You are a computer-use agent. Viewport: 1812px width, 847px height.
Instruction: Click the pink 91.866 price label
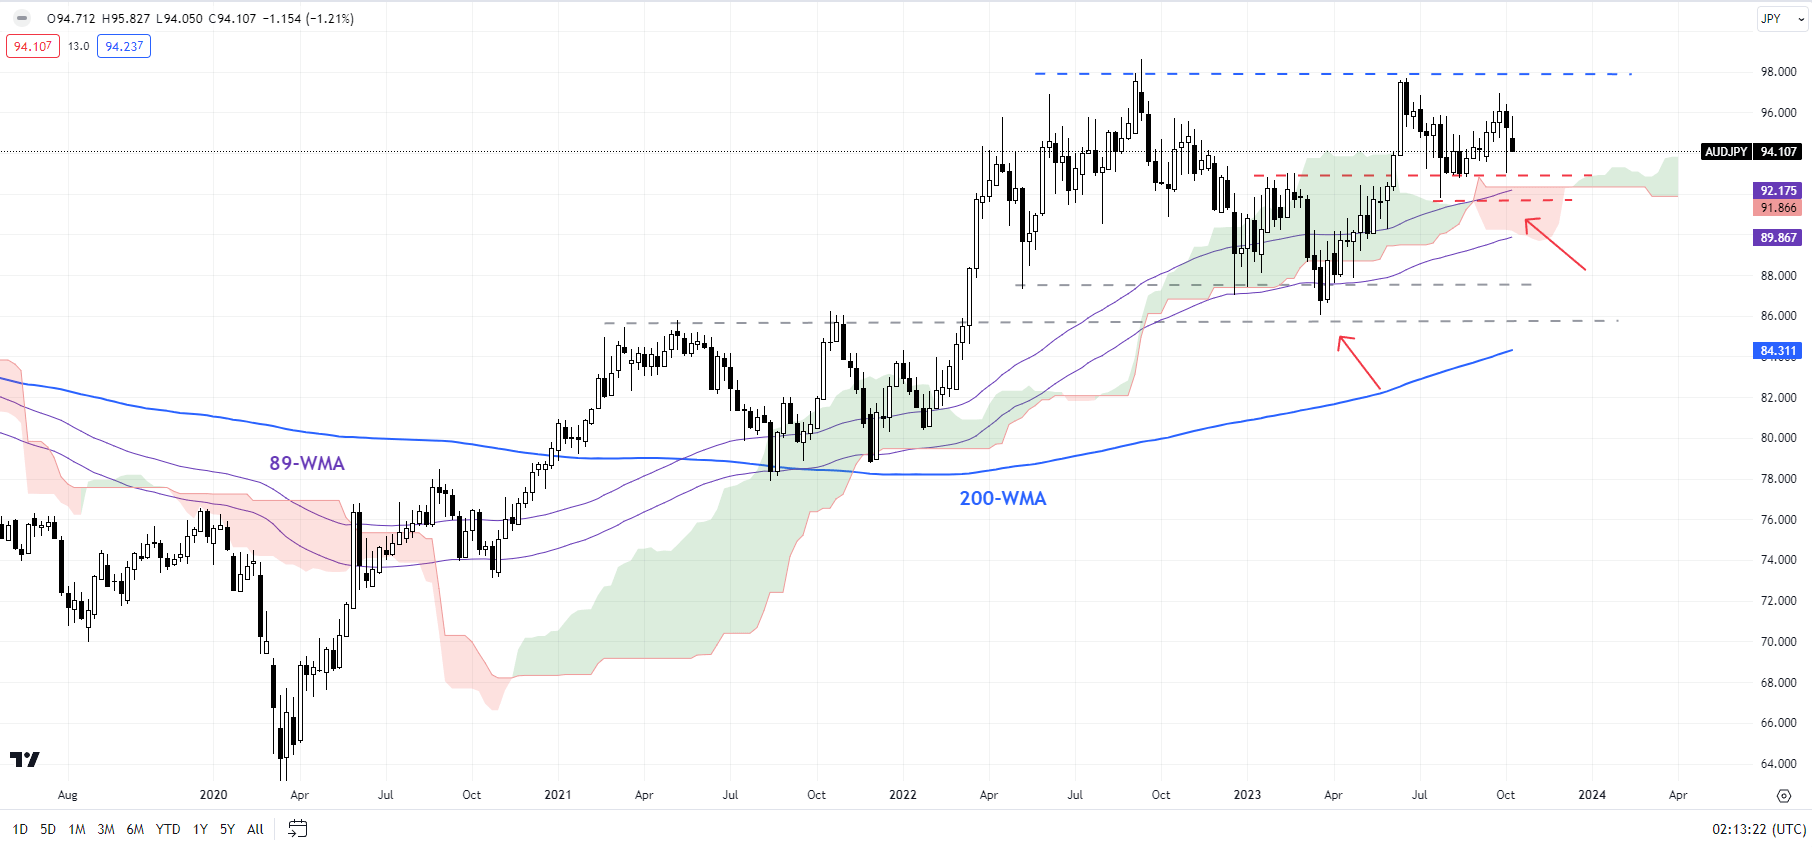1778,208
